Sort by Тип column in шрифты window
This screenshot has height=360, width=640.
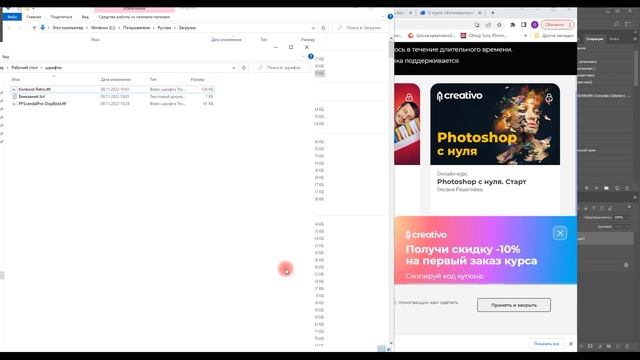click(153, 79)
